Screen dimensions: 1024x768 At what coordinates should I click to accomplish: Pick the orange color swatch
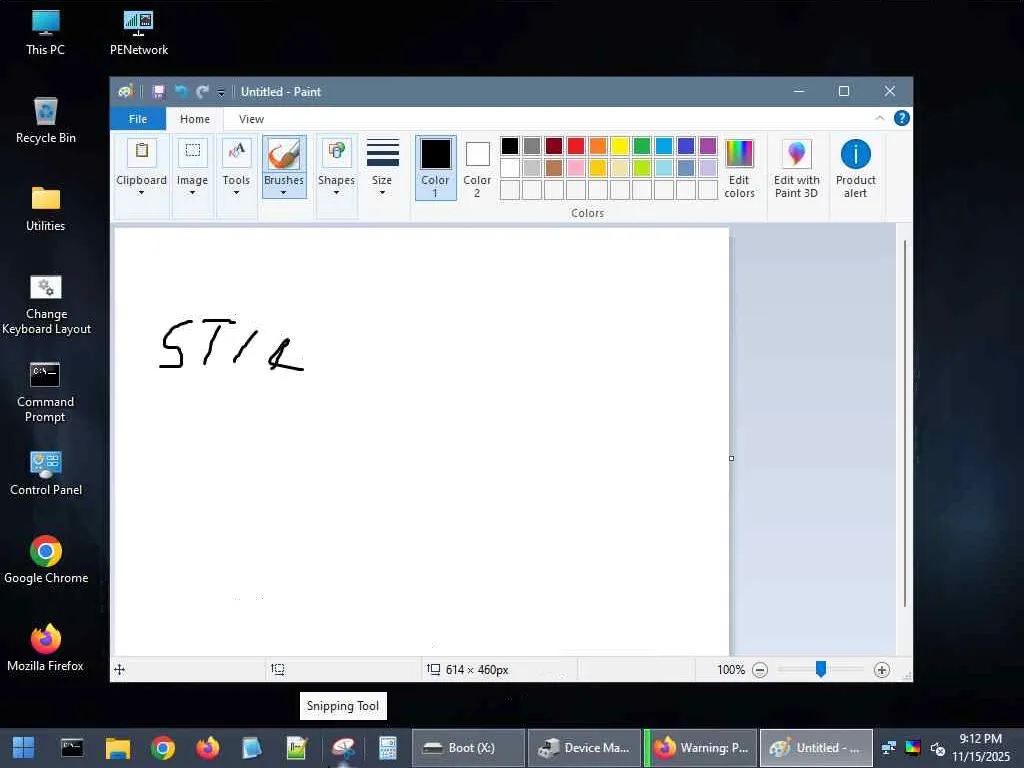click(x=598, y=146)
